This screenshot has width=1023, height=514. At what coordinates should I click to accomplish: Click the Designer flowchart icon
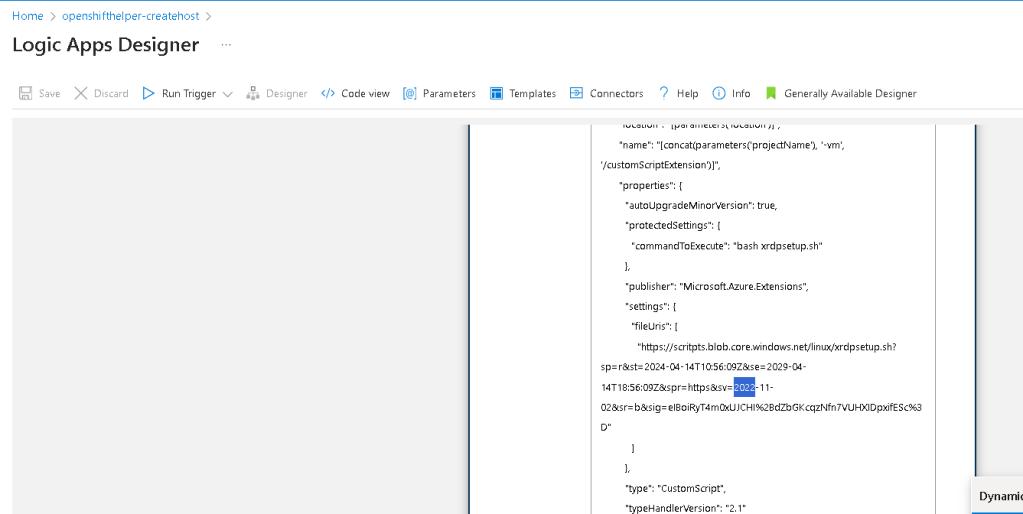(253, 93)
